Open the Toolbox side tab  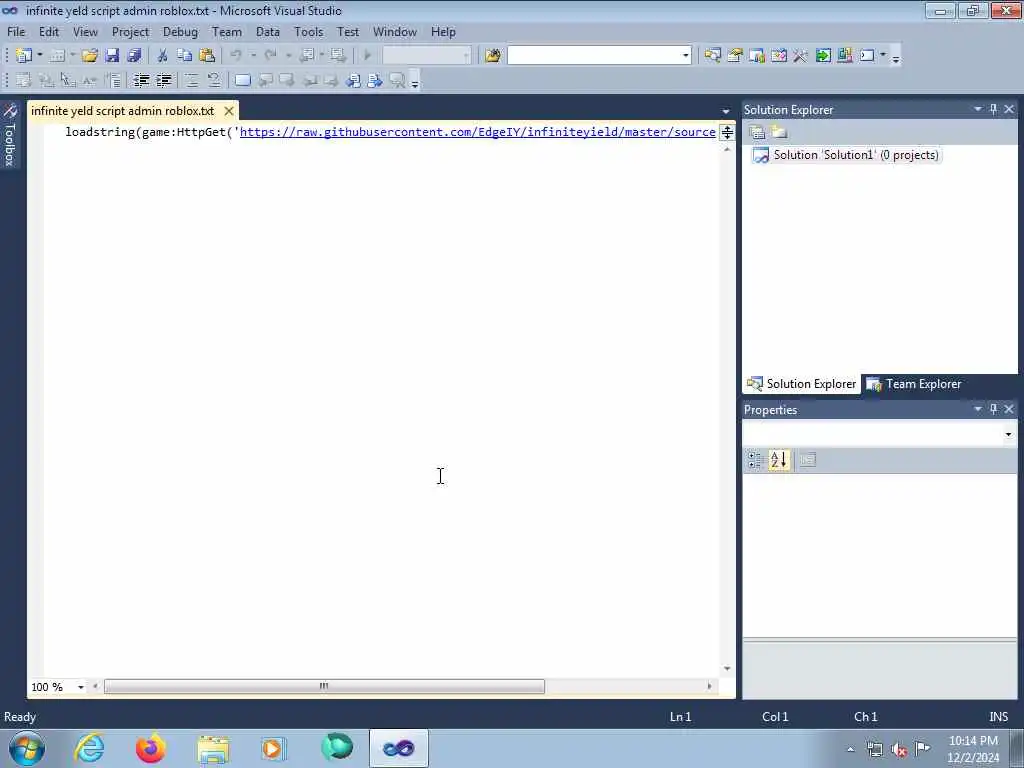pos(10,135)
